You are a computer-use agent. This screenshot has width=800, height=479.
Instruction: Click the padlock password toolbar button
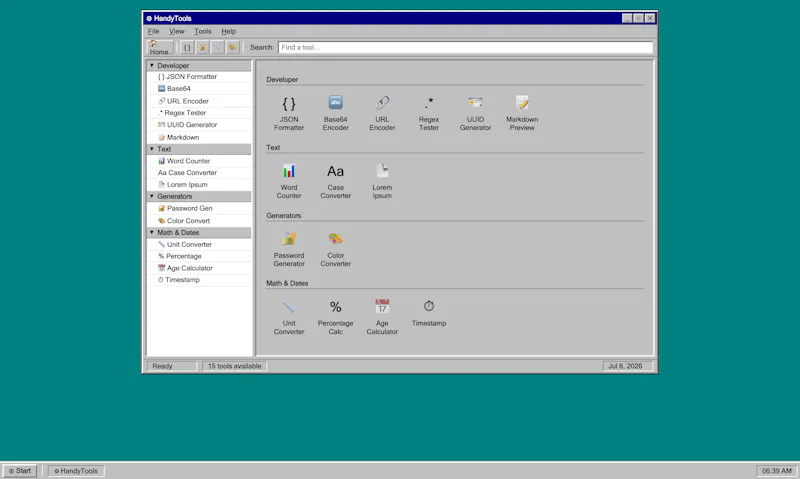203,47
